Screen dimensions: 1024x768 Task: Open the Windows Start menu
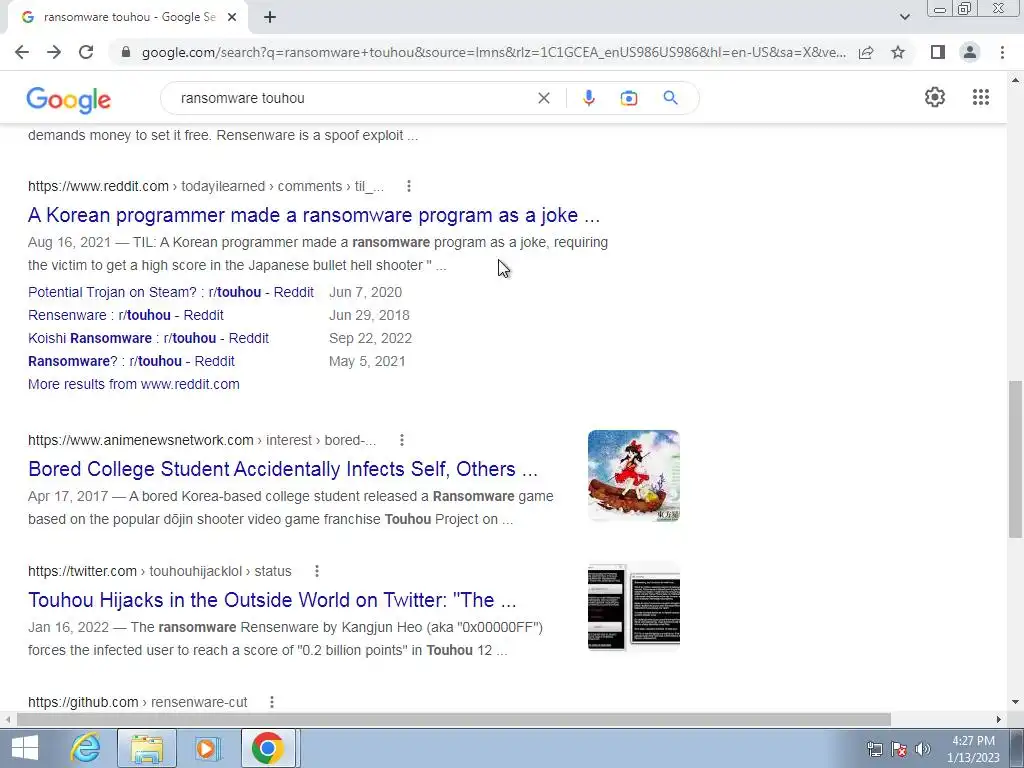24,748
